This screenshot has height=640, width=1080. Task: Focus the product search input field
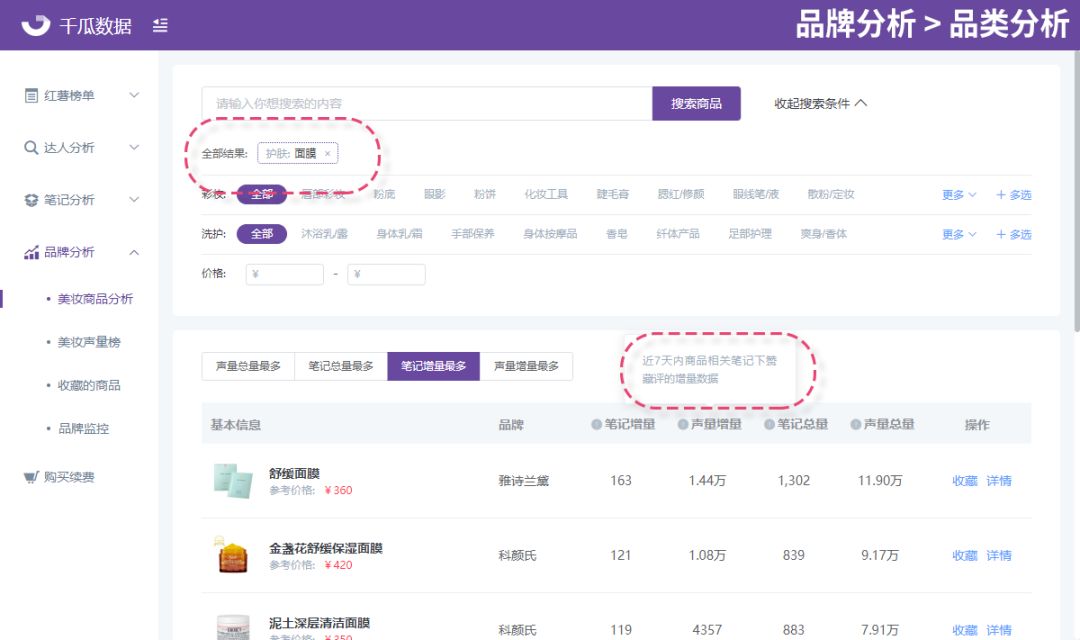[427, 103]
